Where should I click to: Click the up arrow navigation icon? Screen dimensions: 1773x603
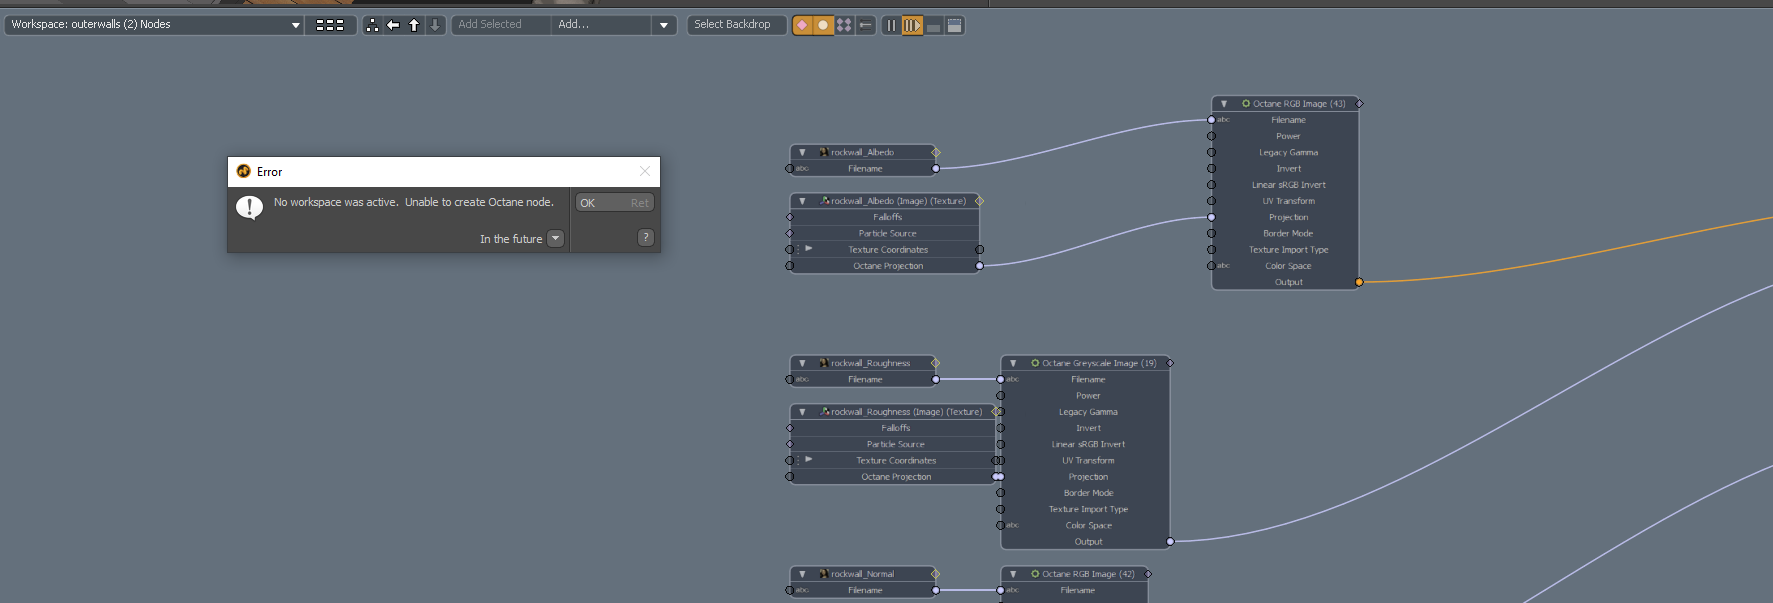tap(414, 25)
